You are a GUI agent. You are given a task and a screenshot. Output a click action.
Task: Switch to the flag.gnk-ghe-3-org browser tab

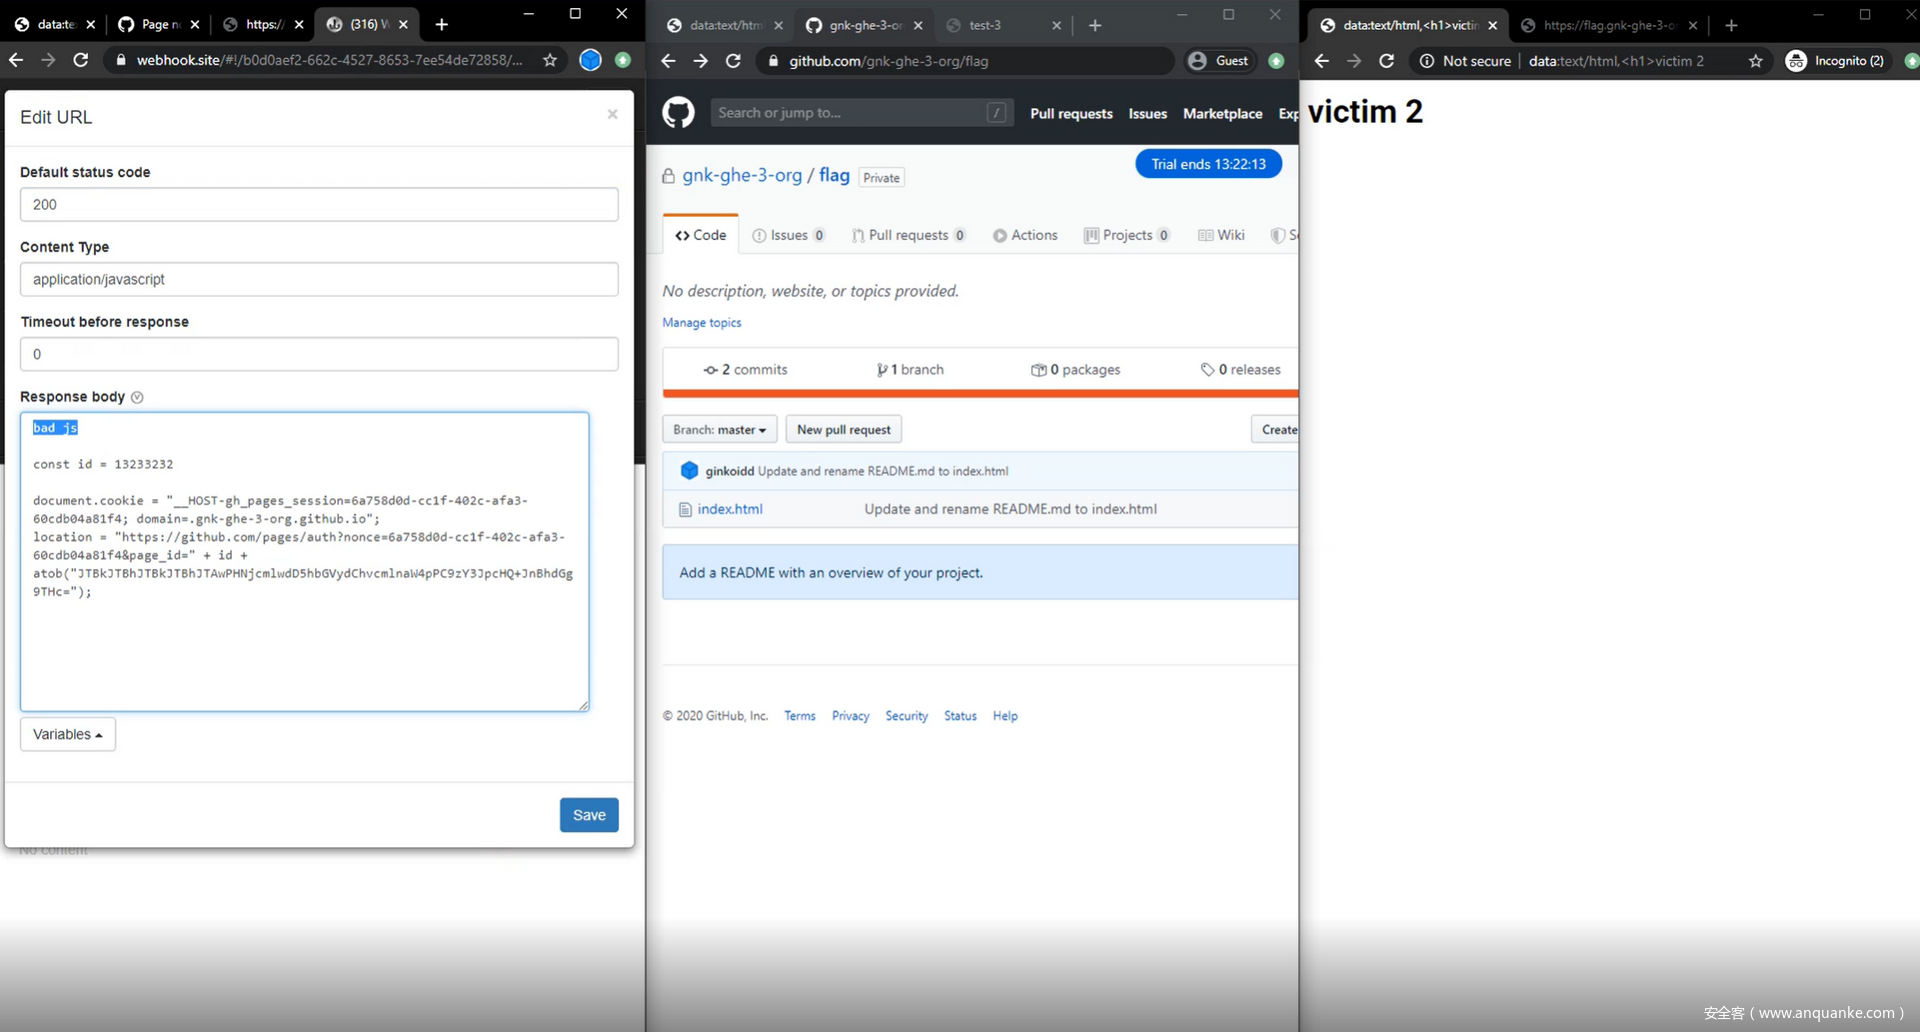(x=1610, y=25)
